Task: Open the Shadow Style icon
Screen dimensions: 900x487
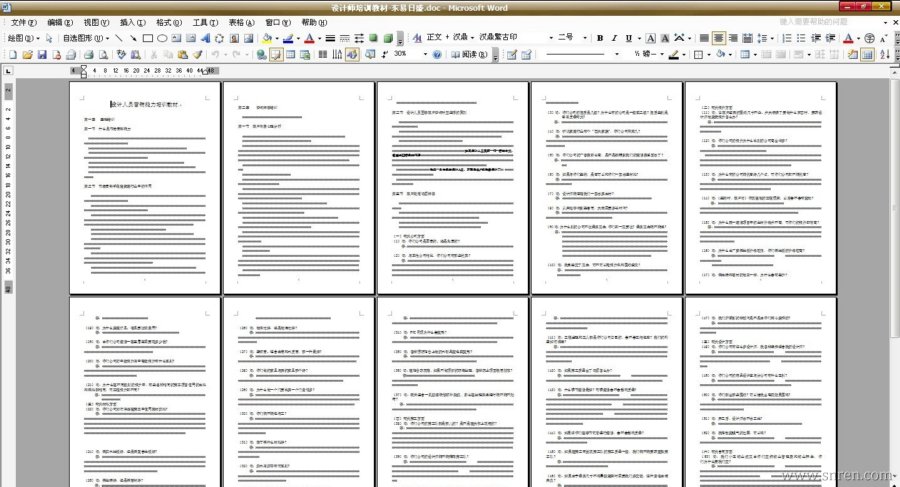Action: coord(374,38)
